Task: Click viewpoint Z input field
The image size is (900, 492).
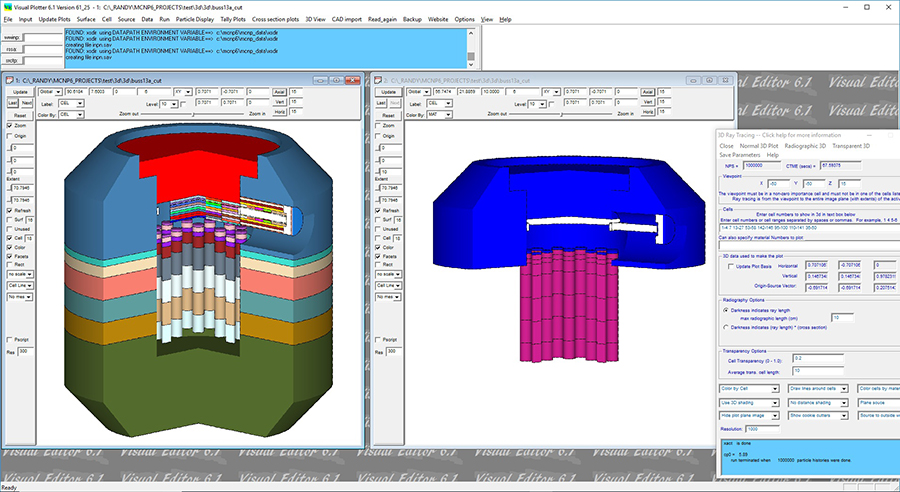Action: (849, 184)
